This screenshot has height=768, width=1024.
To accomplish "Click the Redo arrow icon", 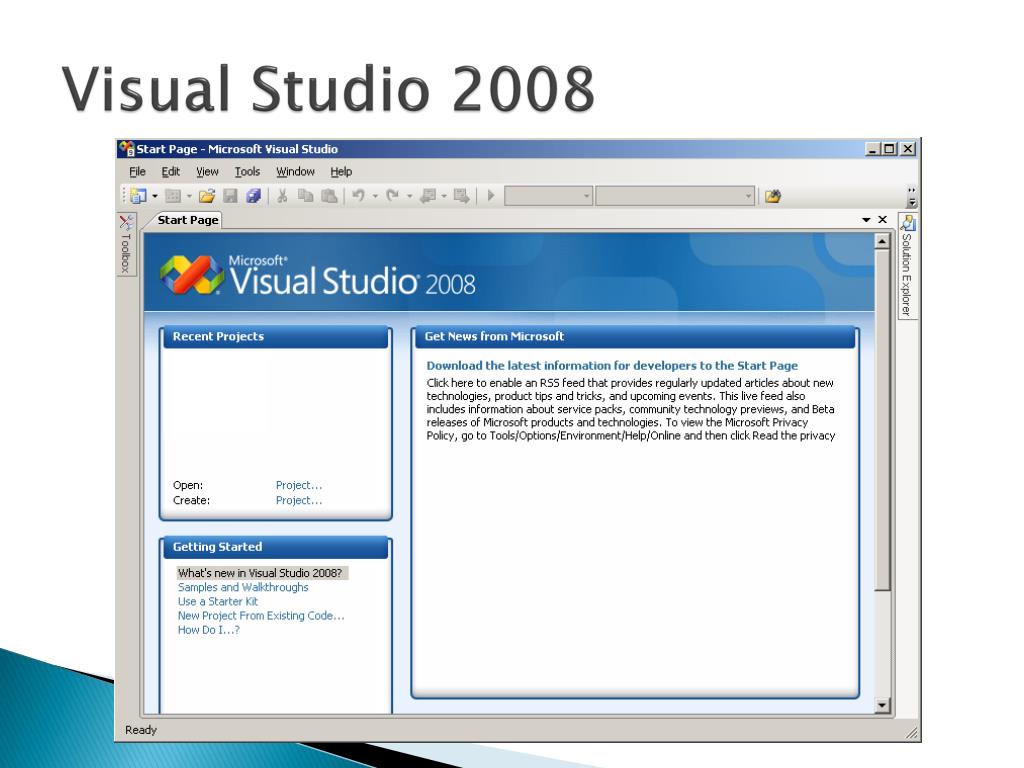I will 392,195.
